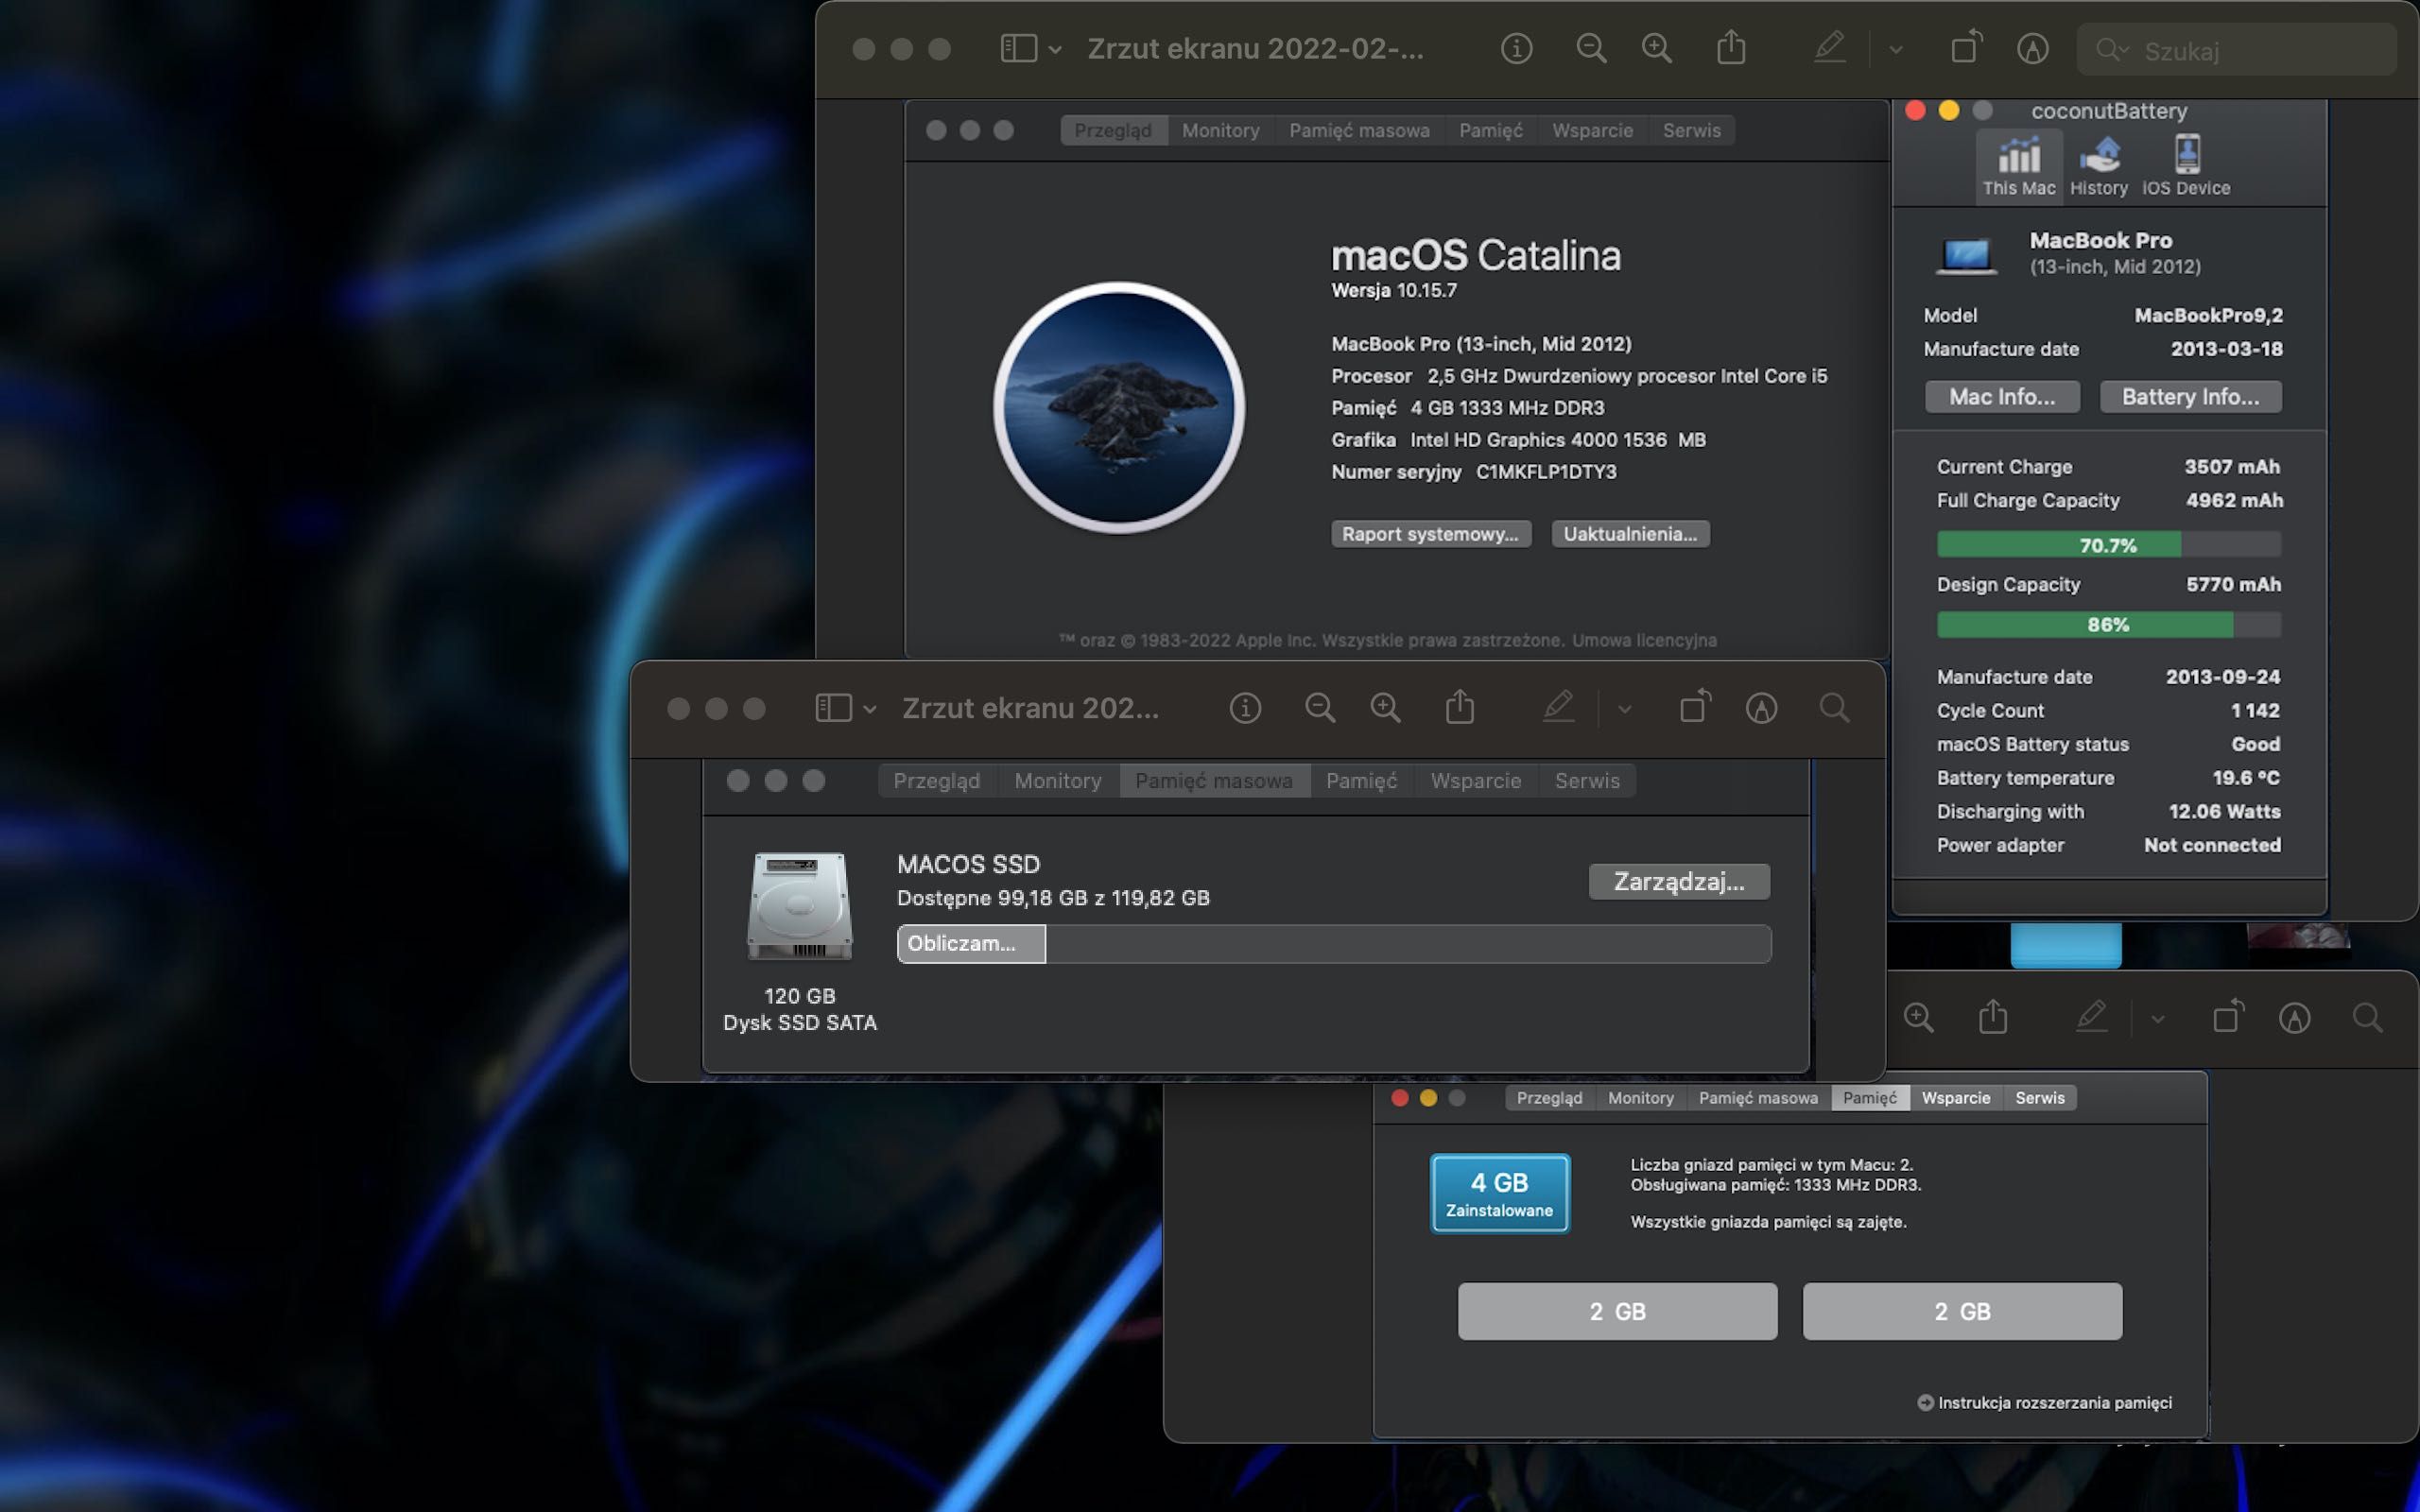Screen dimensions: 2420x1512
Task: Click Cycle Count value 1 142
Action: (2255, 711)
